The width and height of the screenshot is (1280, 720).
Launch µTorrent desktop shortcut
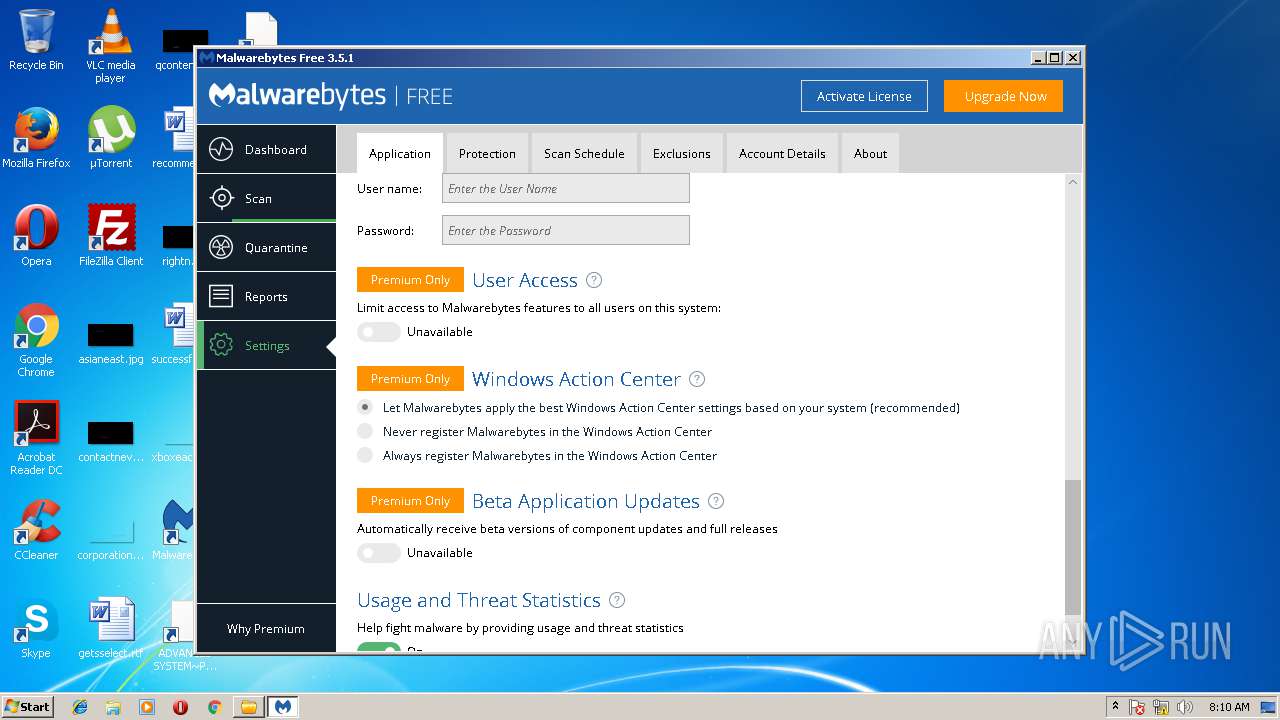pos(110,138)
